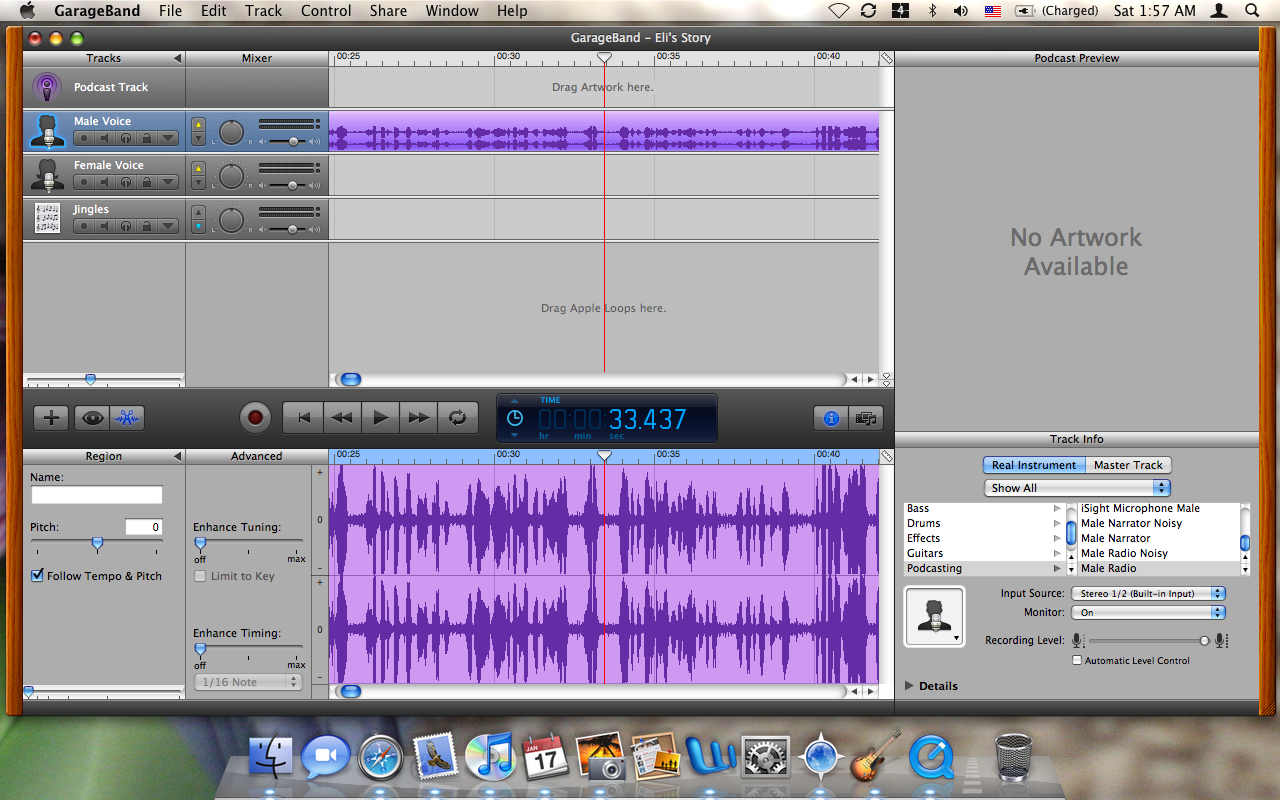Open the Input Source dropdown

tap(1148, 593)
